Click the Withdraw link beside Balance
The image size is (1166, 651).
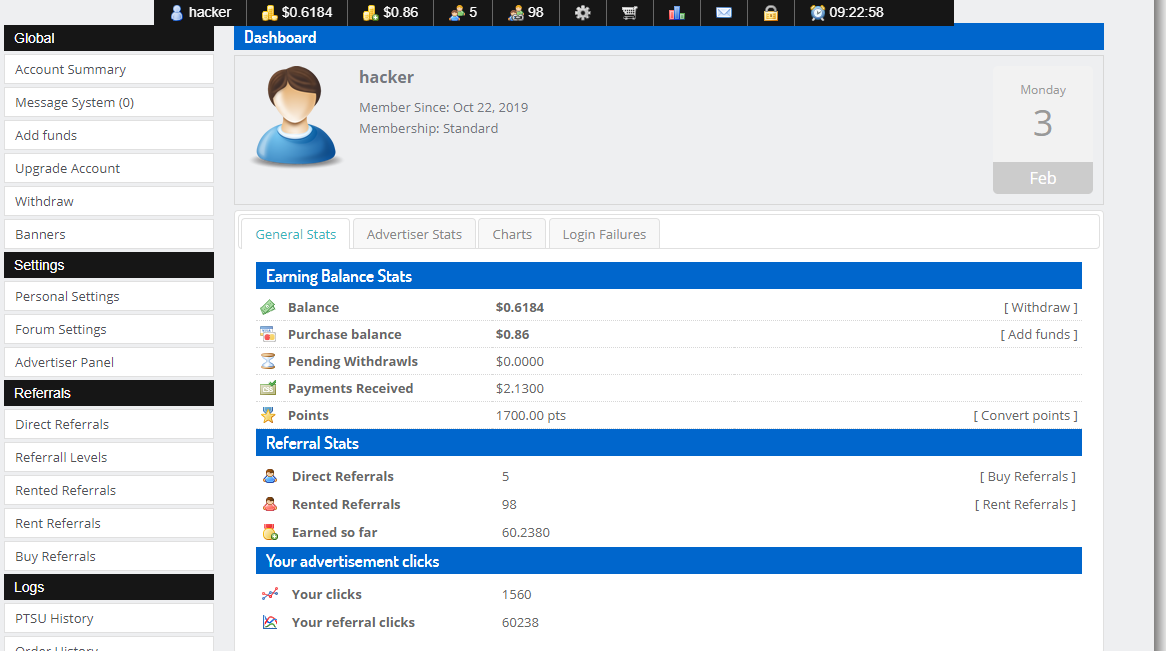(x=1041, y=307)
